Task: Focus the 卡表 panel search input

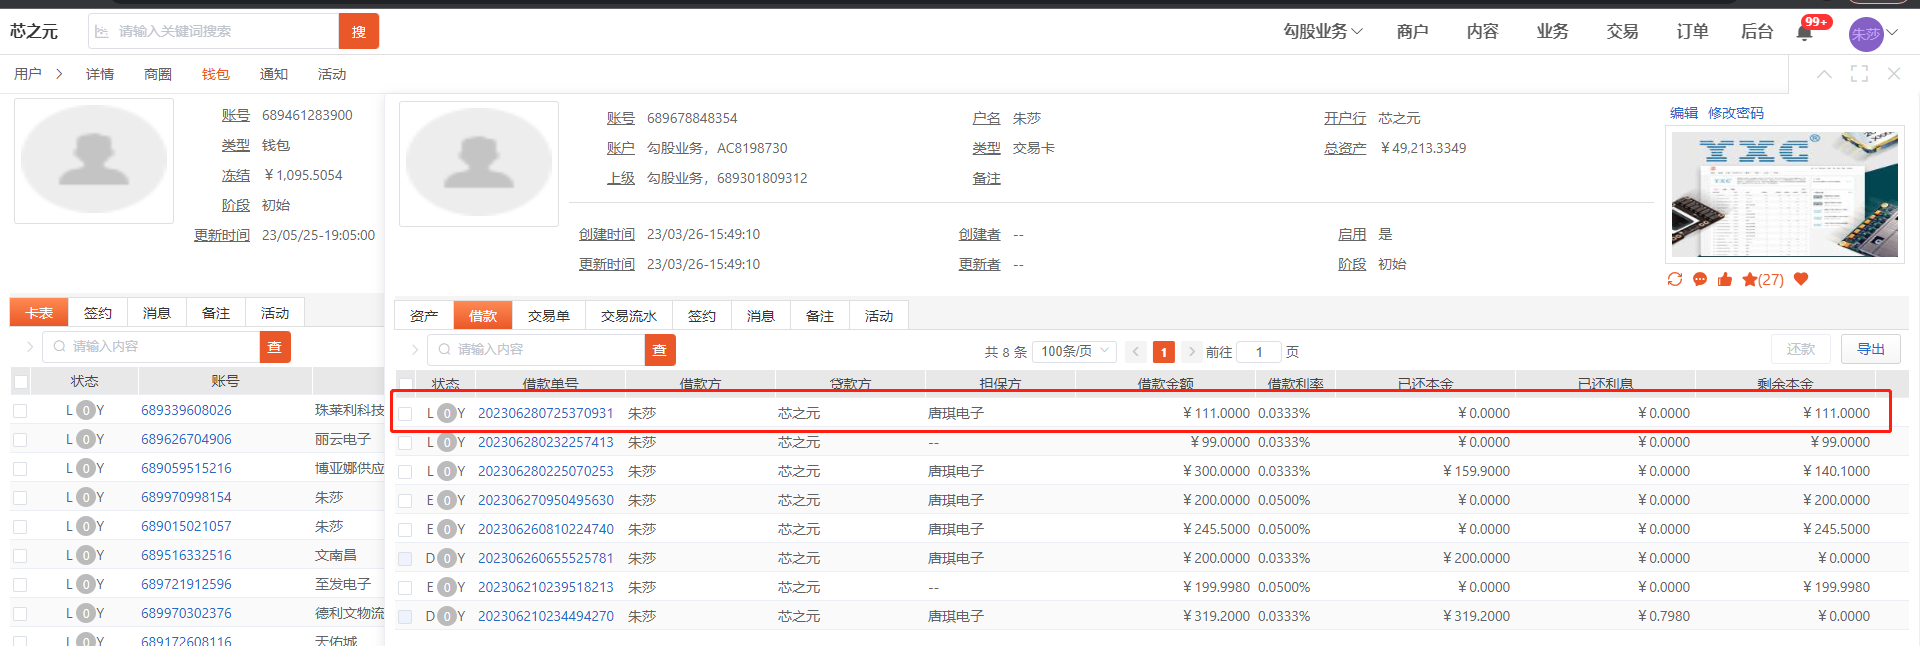Action: pos(152,347)
